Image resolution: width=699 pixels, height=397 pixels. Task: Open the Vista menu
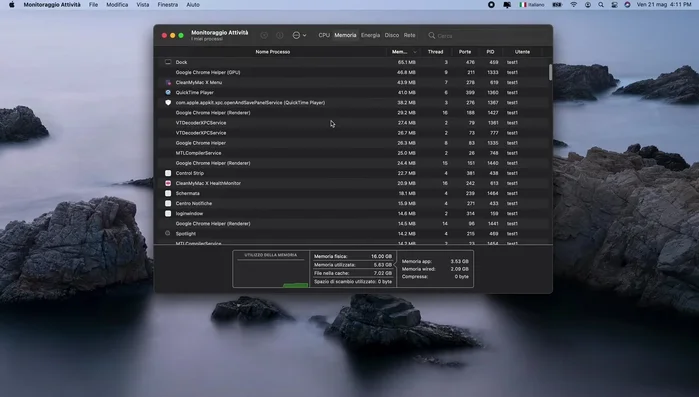point(143,4)
